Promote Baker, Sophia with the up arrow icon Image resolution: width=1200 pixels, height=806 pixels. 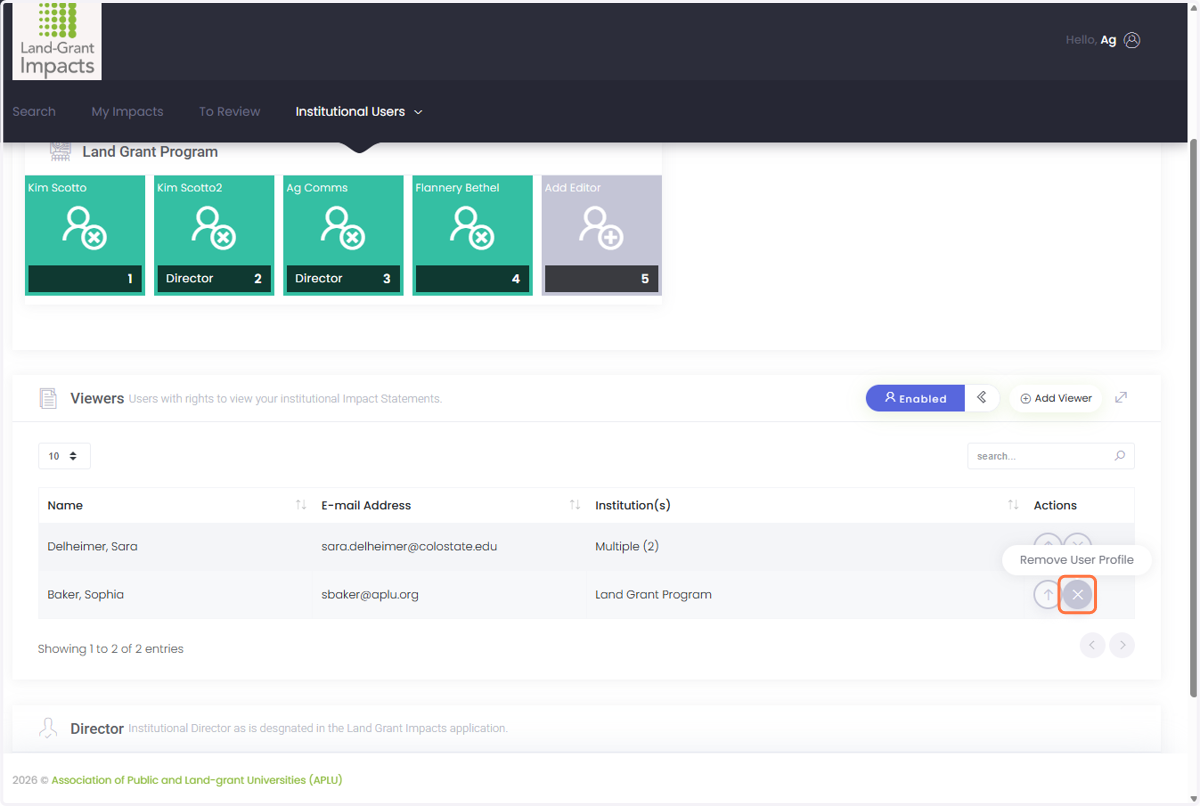click(1047, 595)
